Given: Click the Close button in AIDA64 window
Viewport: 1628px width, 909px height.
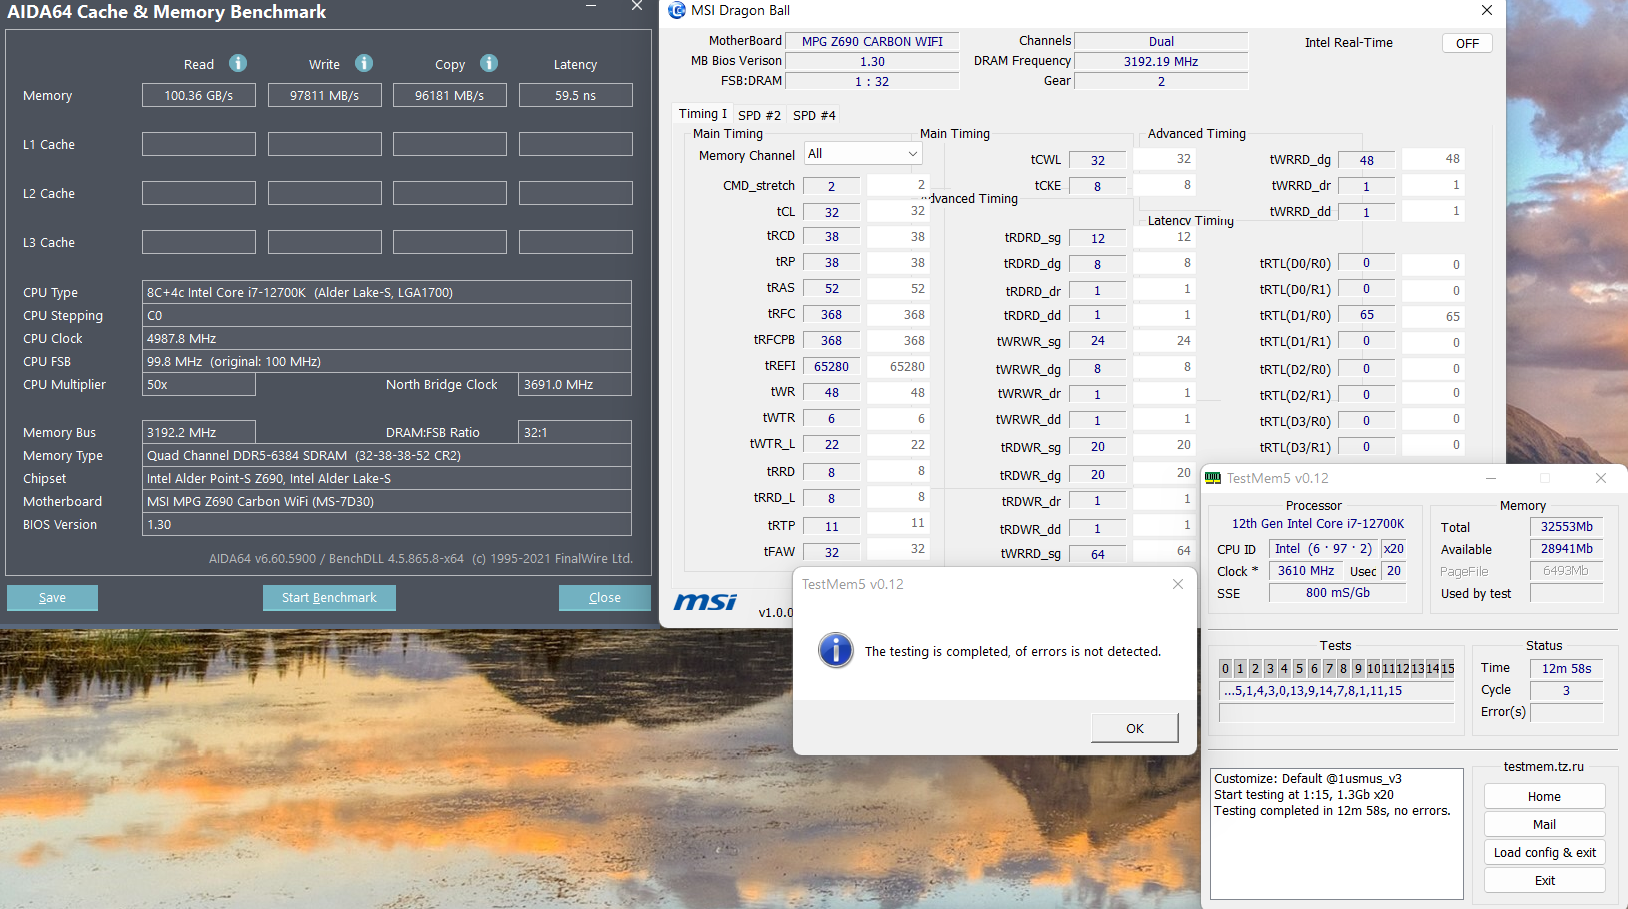Looking at the screenshot, I should pos(605,598).
